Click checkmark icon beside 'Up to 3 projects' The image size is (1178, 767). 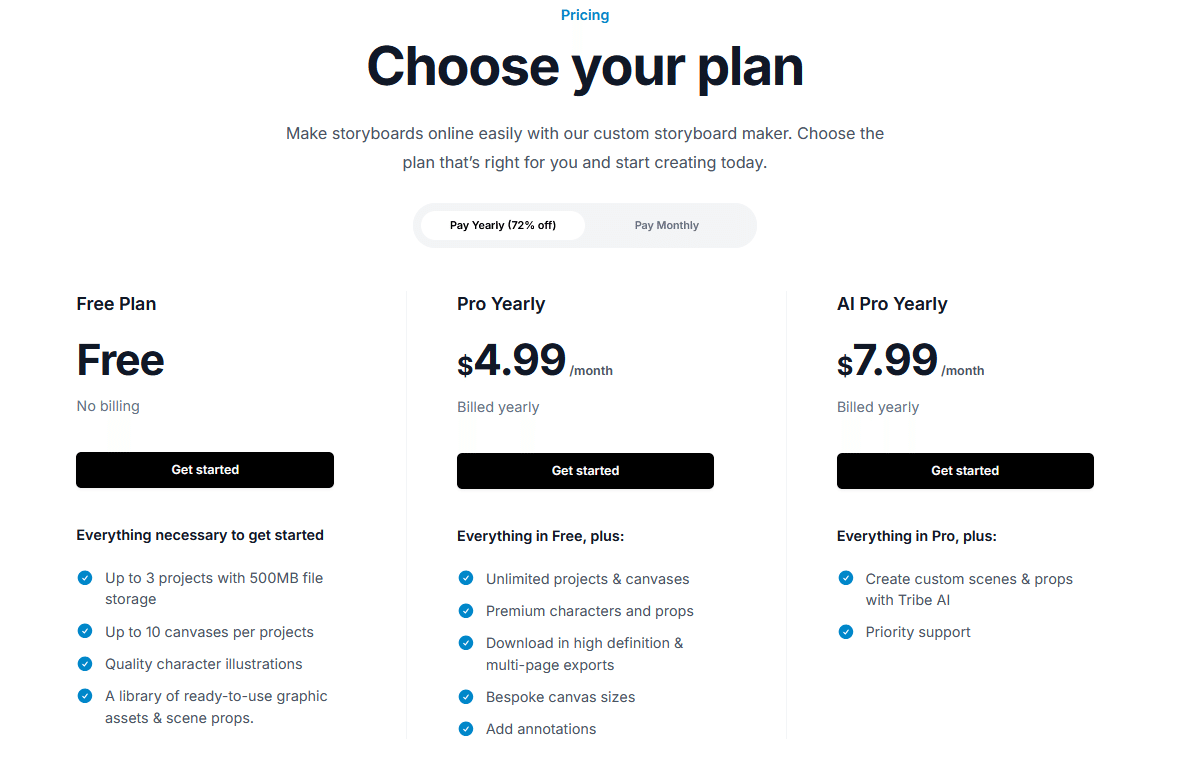point(85,578)
